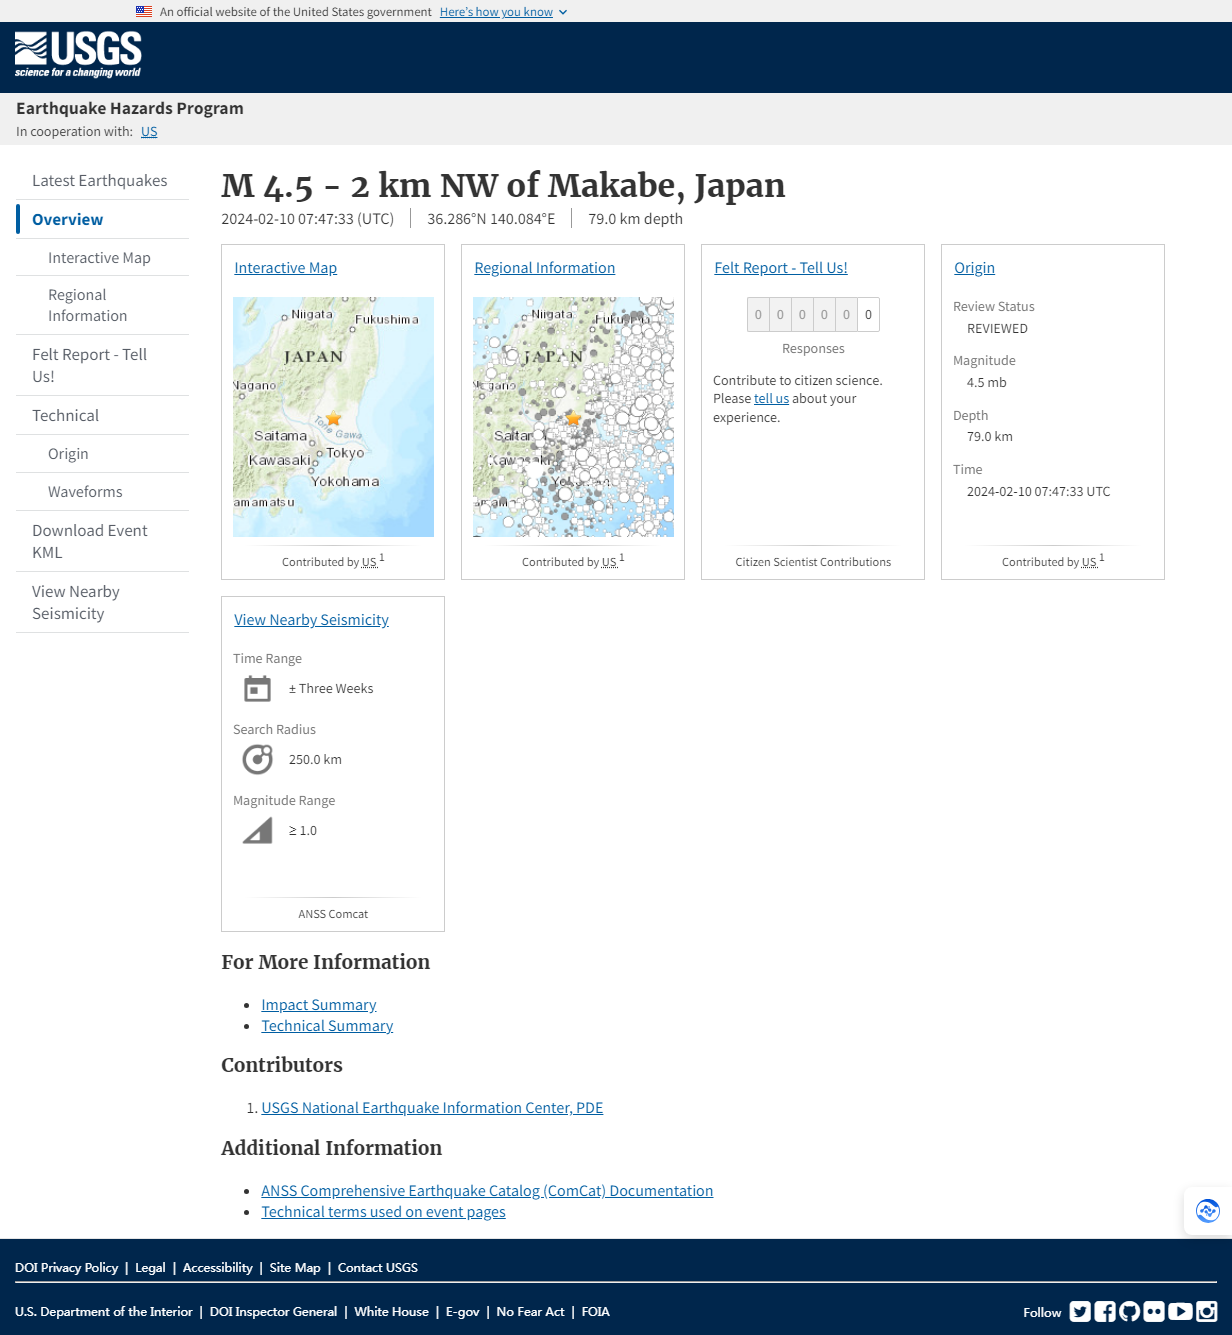The height and width of the screenshot is (1335, 1232).
Task: Click US contributor link under Regional Information card
Action: pos(610,563)
